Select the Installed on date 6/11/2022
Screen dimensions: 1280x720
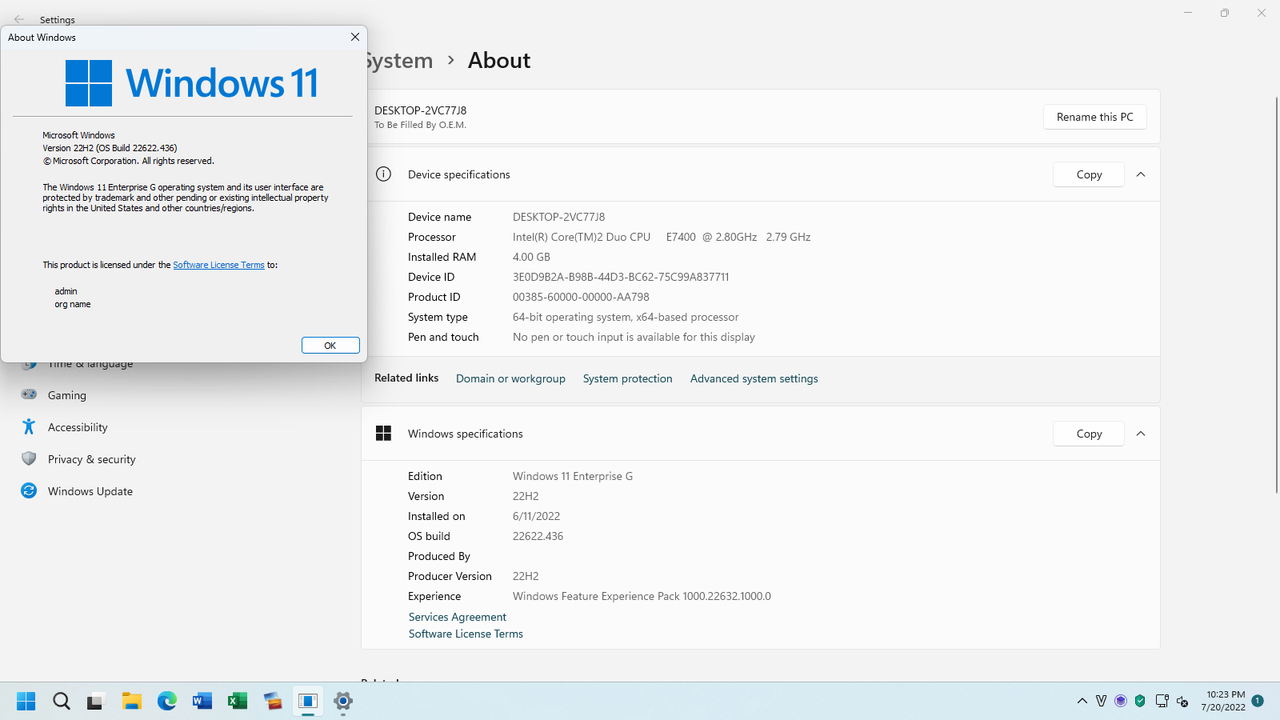[x=537, y=516]
